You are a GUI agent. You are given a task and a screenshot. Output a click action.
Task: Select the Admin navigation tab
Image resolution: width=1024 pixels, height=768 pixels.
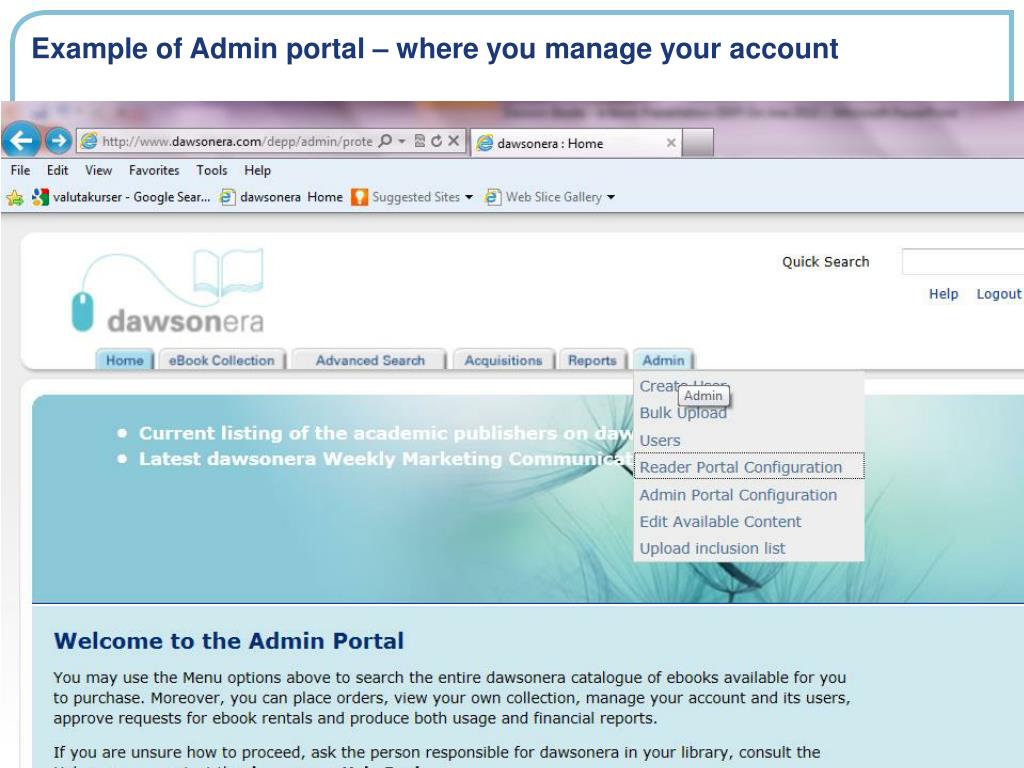point(664,360)
